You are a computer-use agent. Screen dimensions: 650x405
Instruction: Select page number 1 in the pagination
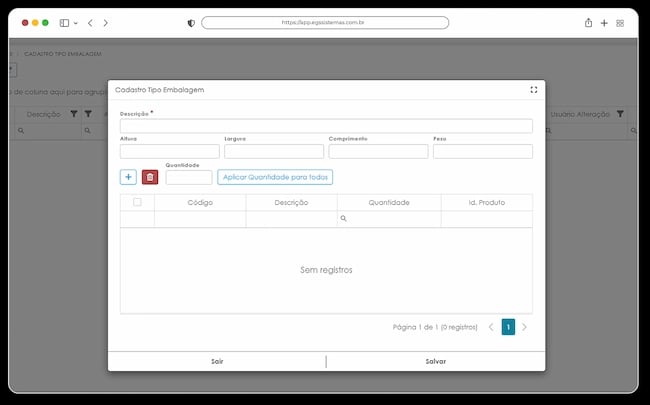point(508,327)
